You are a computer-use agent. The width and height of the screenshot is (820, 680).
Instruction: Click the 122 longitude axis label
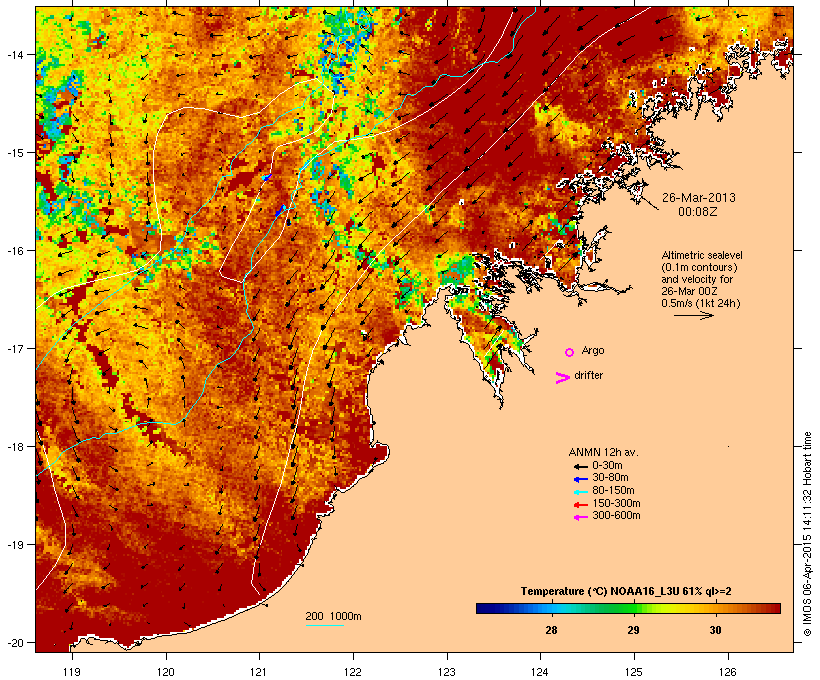point(353,672)
